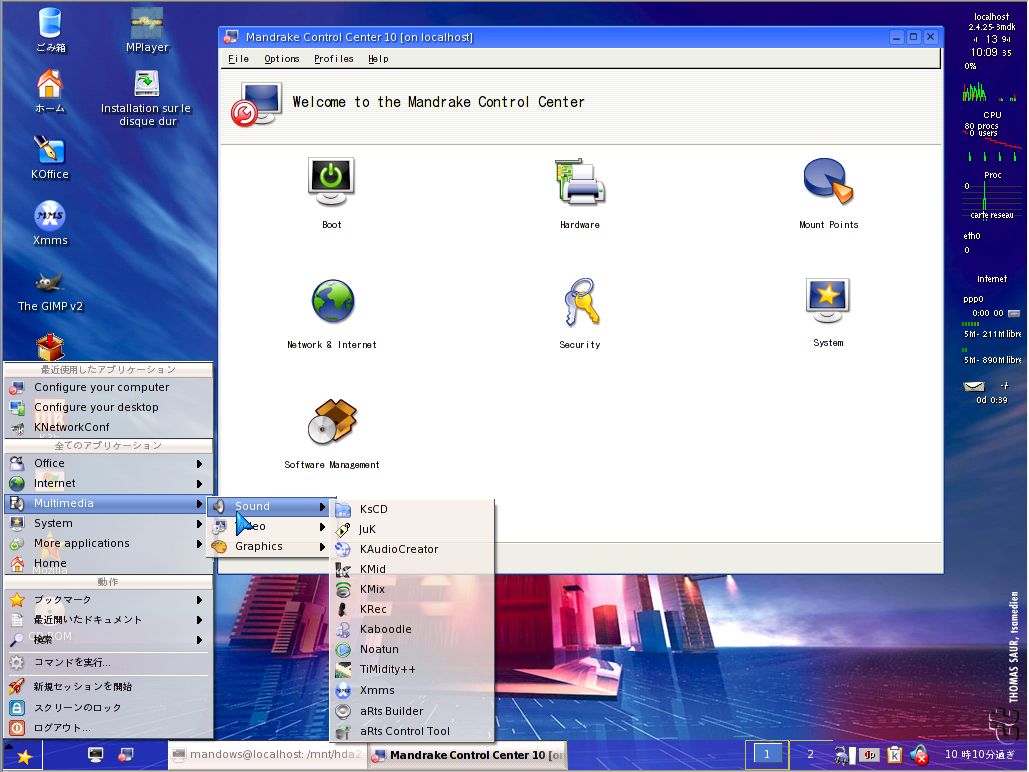Viewport: 1029px width, 772px height.
Task: Launch KRec from the Sound menu
Action: tap(412, 609)
